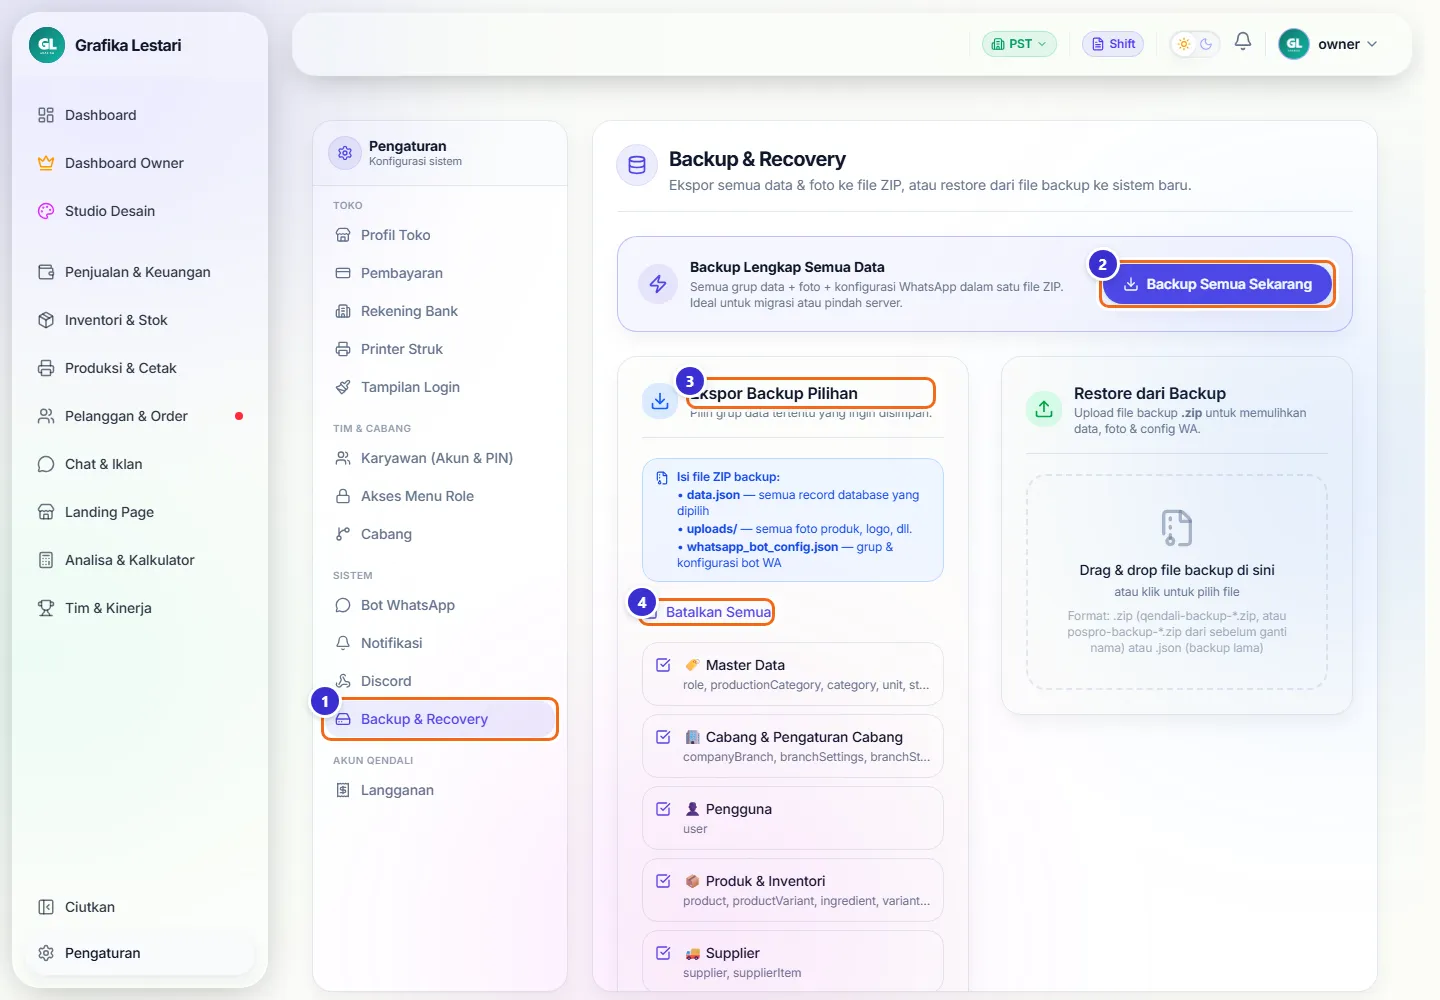This screenshot has width=1440, height=1000.
Task: Toggle the light/dark theme switch
Action: [1195, 44]
